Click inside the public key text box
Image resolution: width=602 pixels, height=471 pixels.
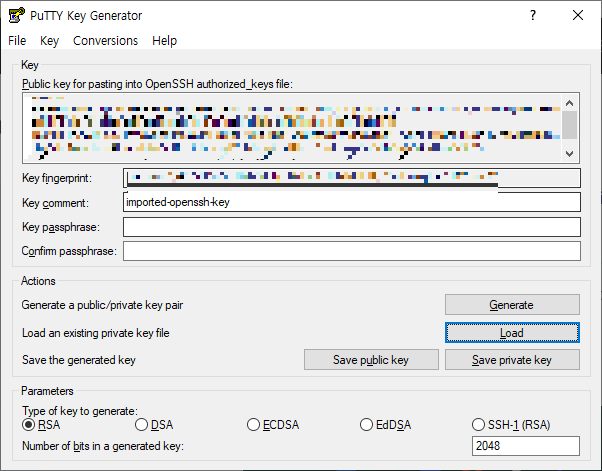pyautogui.click(x=293, y=128)
